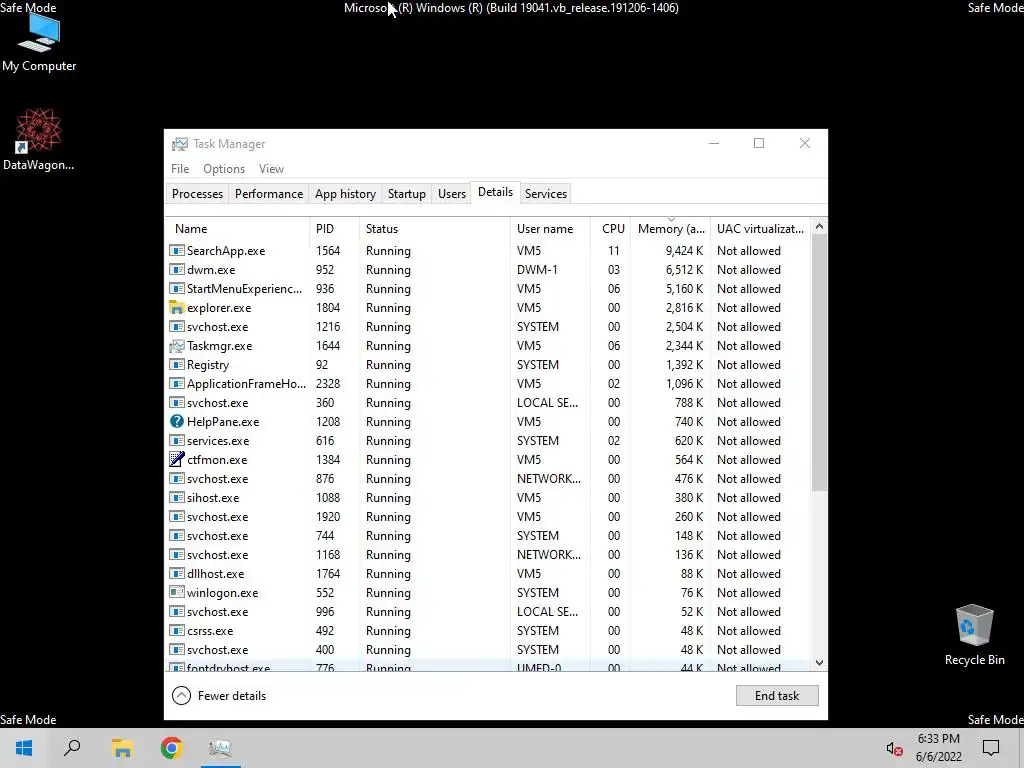Viewport: 1024px width, 768px height.
Task: Select PID 876 in the list
Action: point(325,479)
